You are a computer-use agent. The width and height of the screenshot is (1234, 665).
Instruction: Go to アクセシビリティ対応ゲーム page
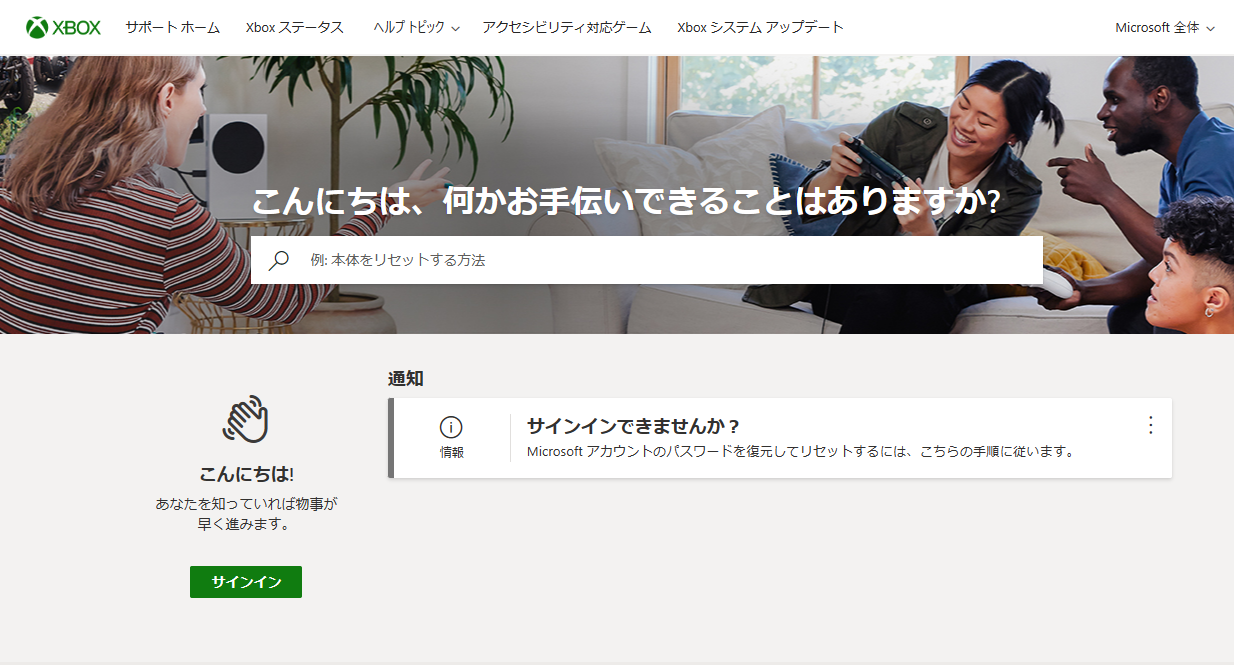pos(566,28)
